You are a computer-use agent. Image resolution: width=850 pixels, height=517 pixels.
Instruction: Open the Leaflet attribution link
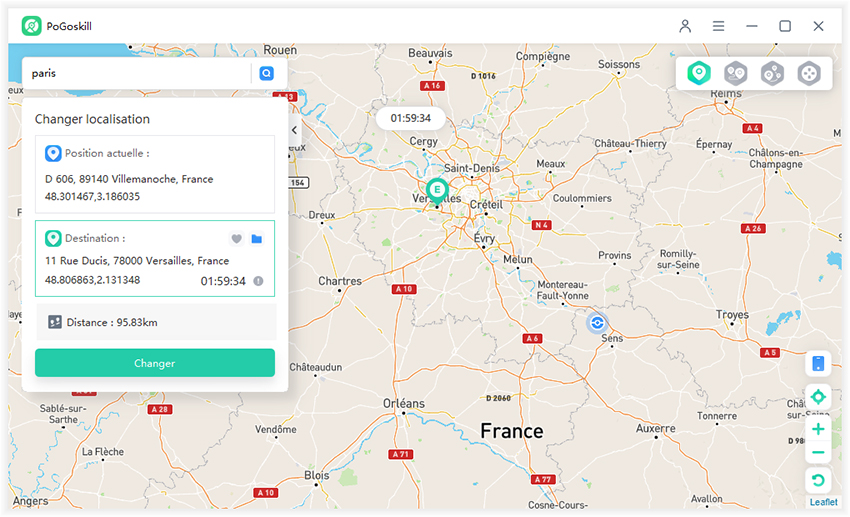pyautogui.click(x=823, y=502)
